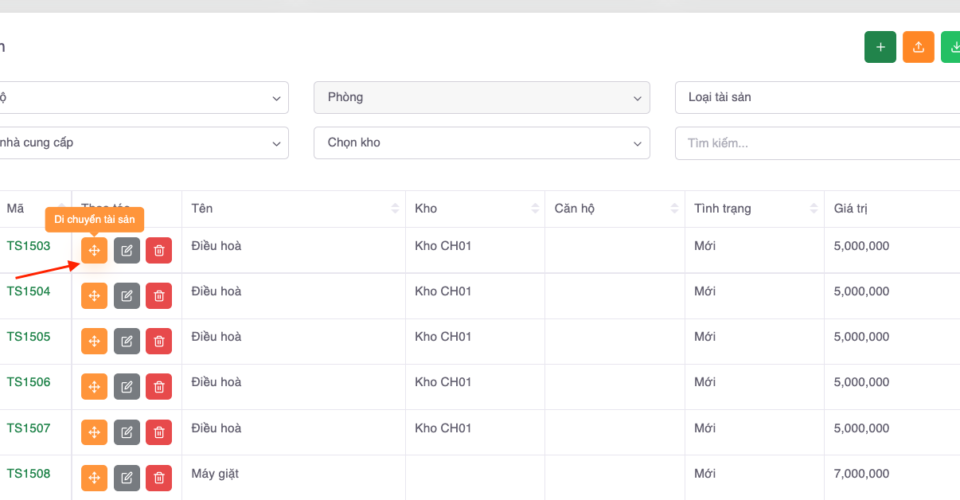Expand the Chọn kho dropdown

[x=481, y=143]
